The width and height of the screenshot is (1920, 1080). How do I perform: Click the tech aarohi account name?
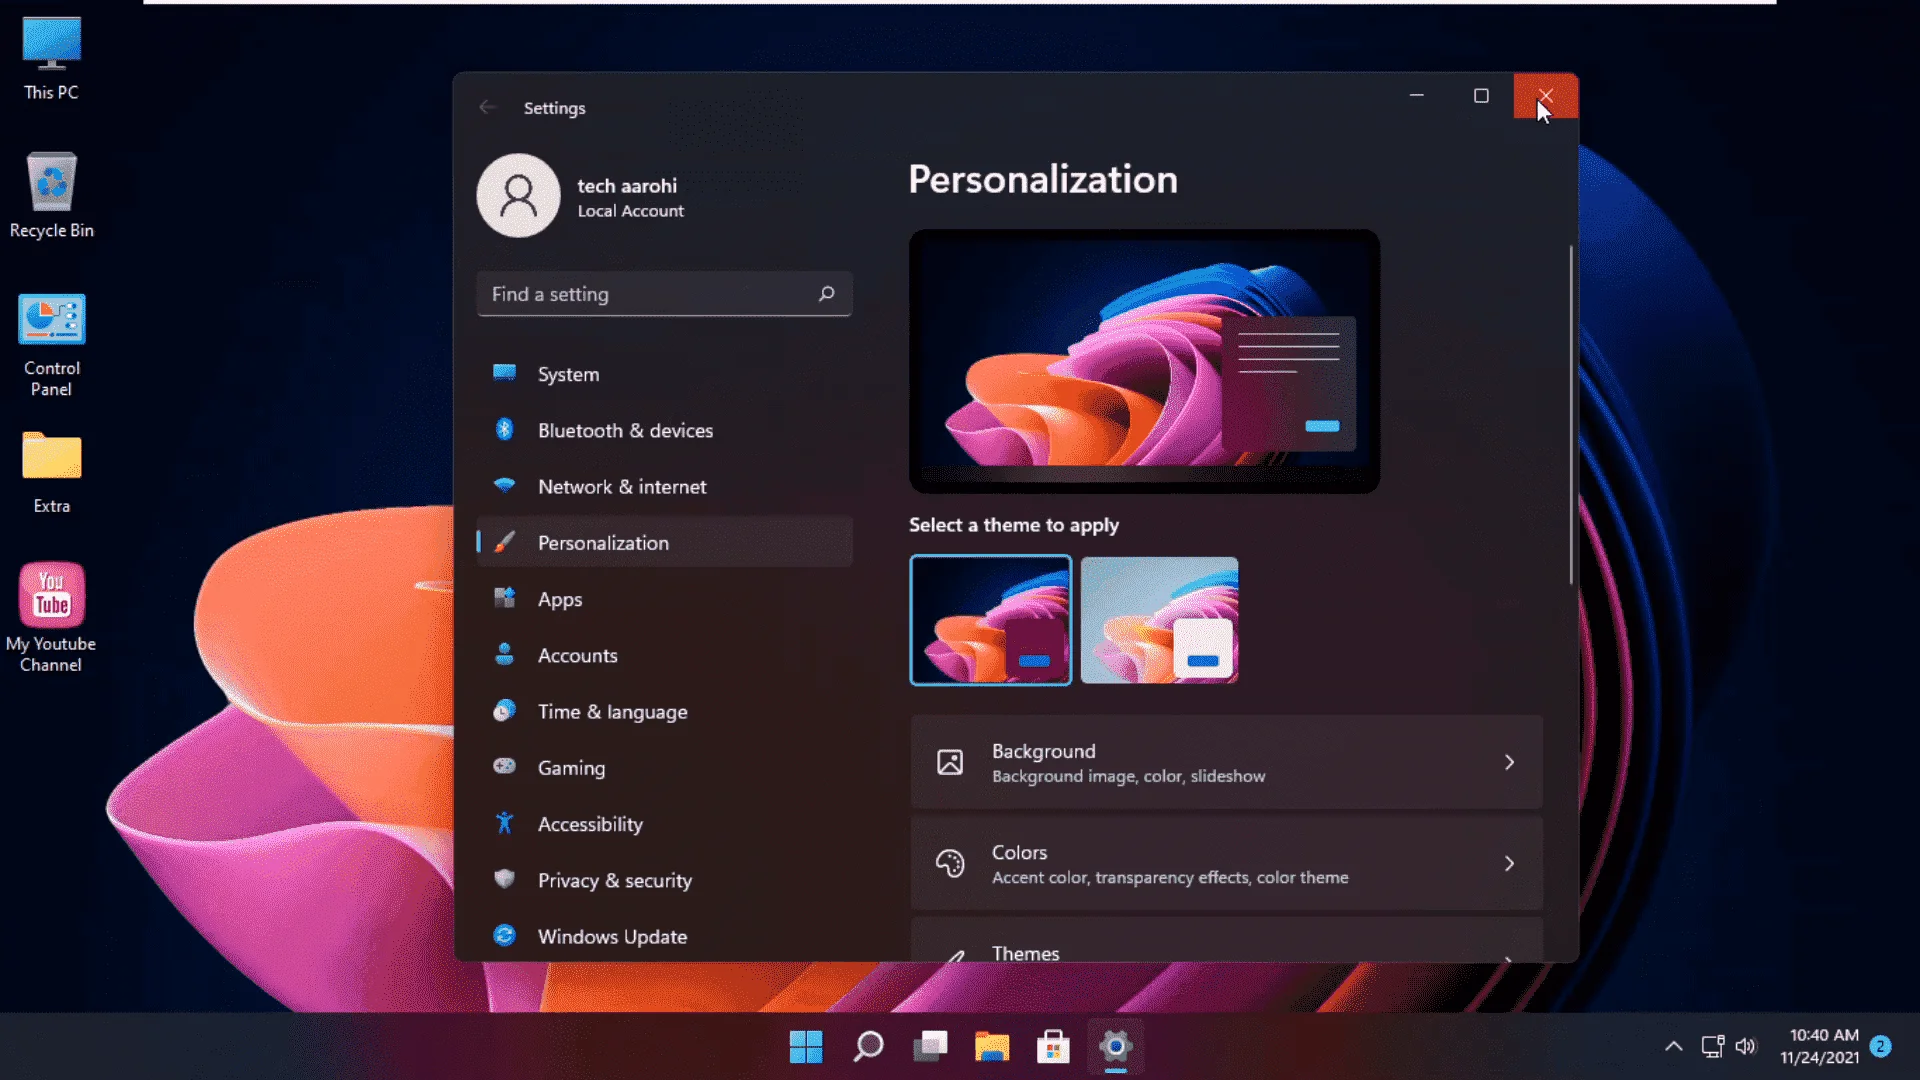click(x=627, y=185)
